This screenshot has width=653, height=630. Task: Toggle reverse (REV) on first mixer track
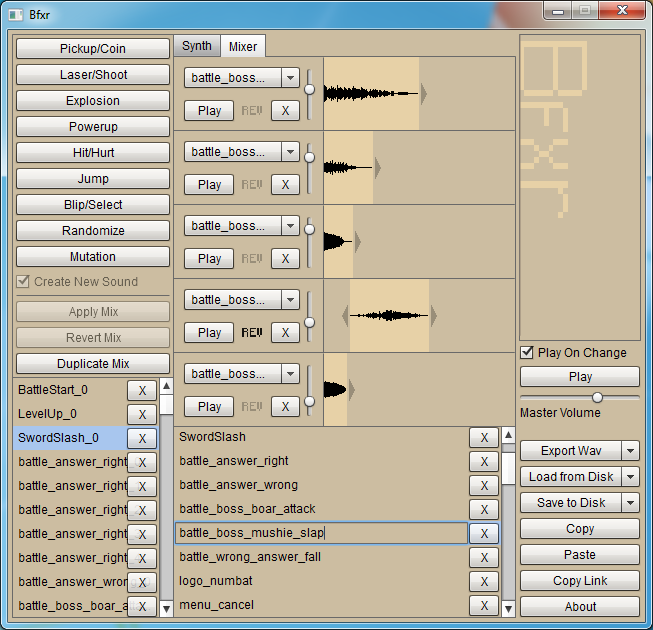point(252,111)
